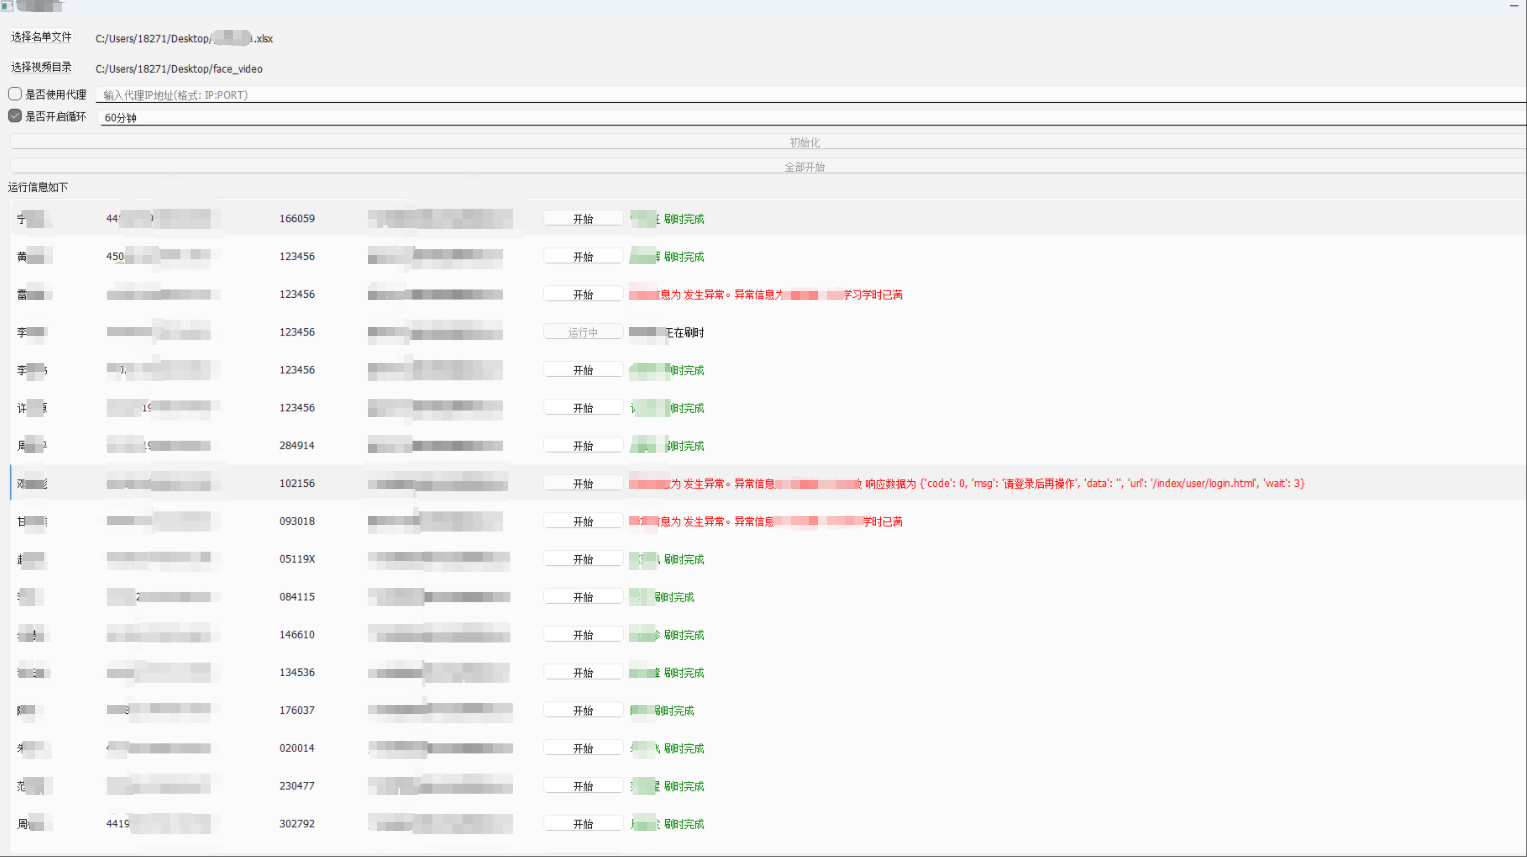
Task: Uncheck the 是否开启循环 checkbox
Action: [x=15, y=116]
